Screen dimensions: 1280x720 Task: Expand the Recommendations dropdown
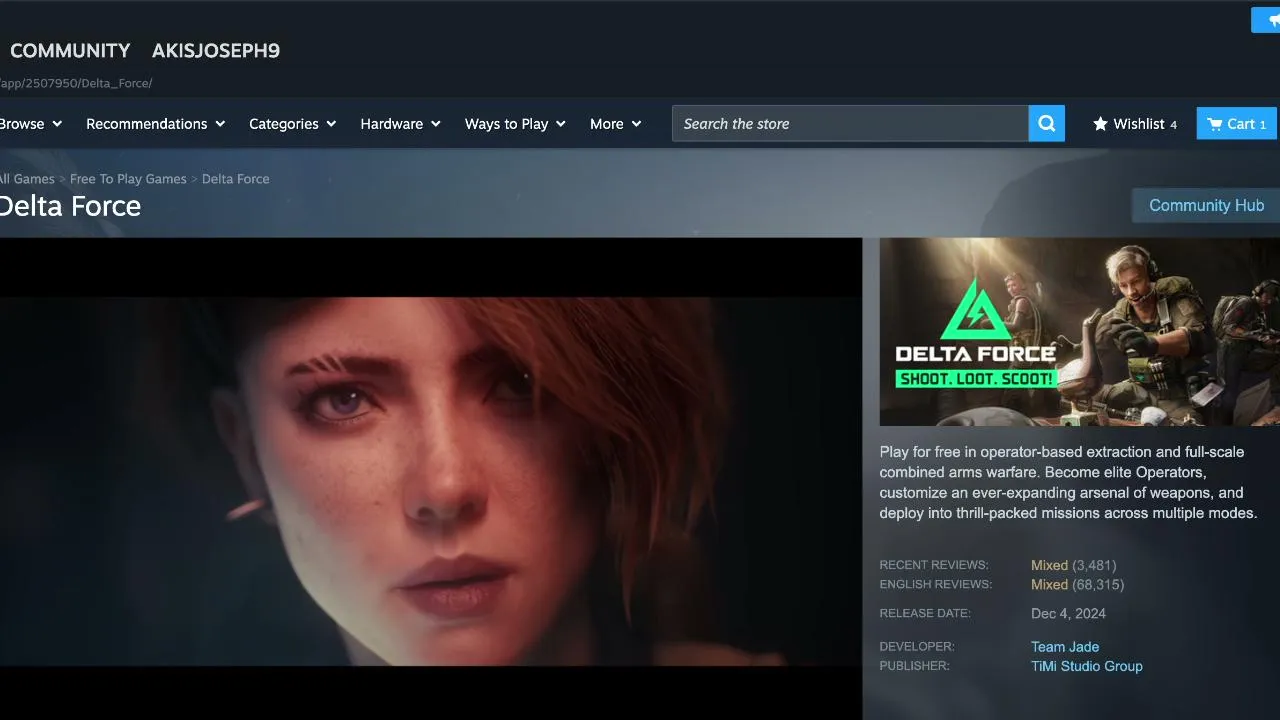click(x=156, y=124)
